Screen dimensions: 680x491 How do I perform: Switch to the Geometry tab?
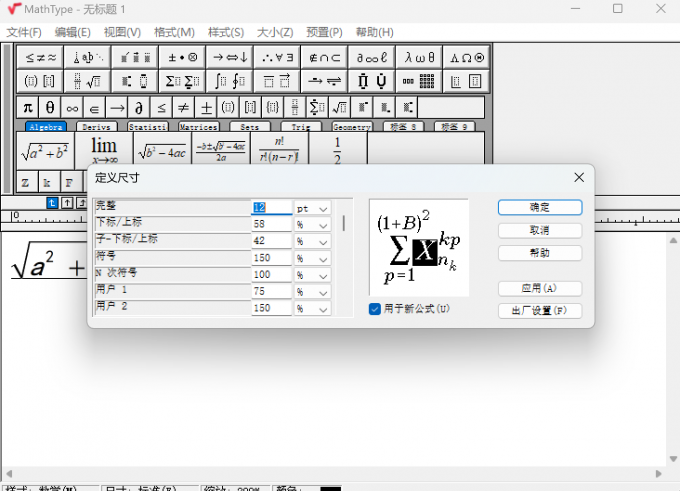(352, 127)
